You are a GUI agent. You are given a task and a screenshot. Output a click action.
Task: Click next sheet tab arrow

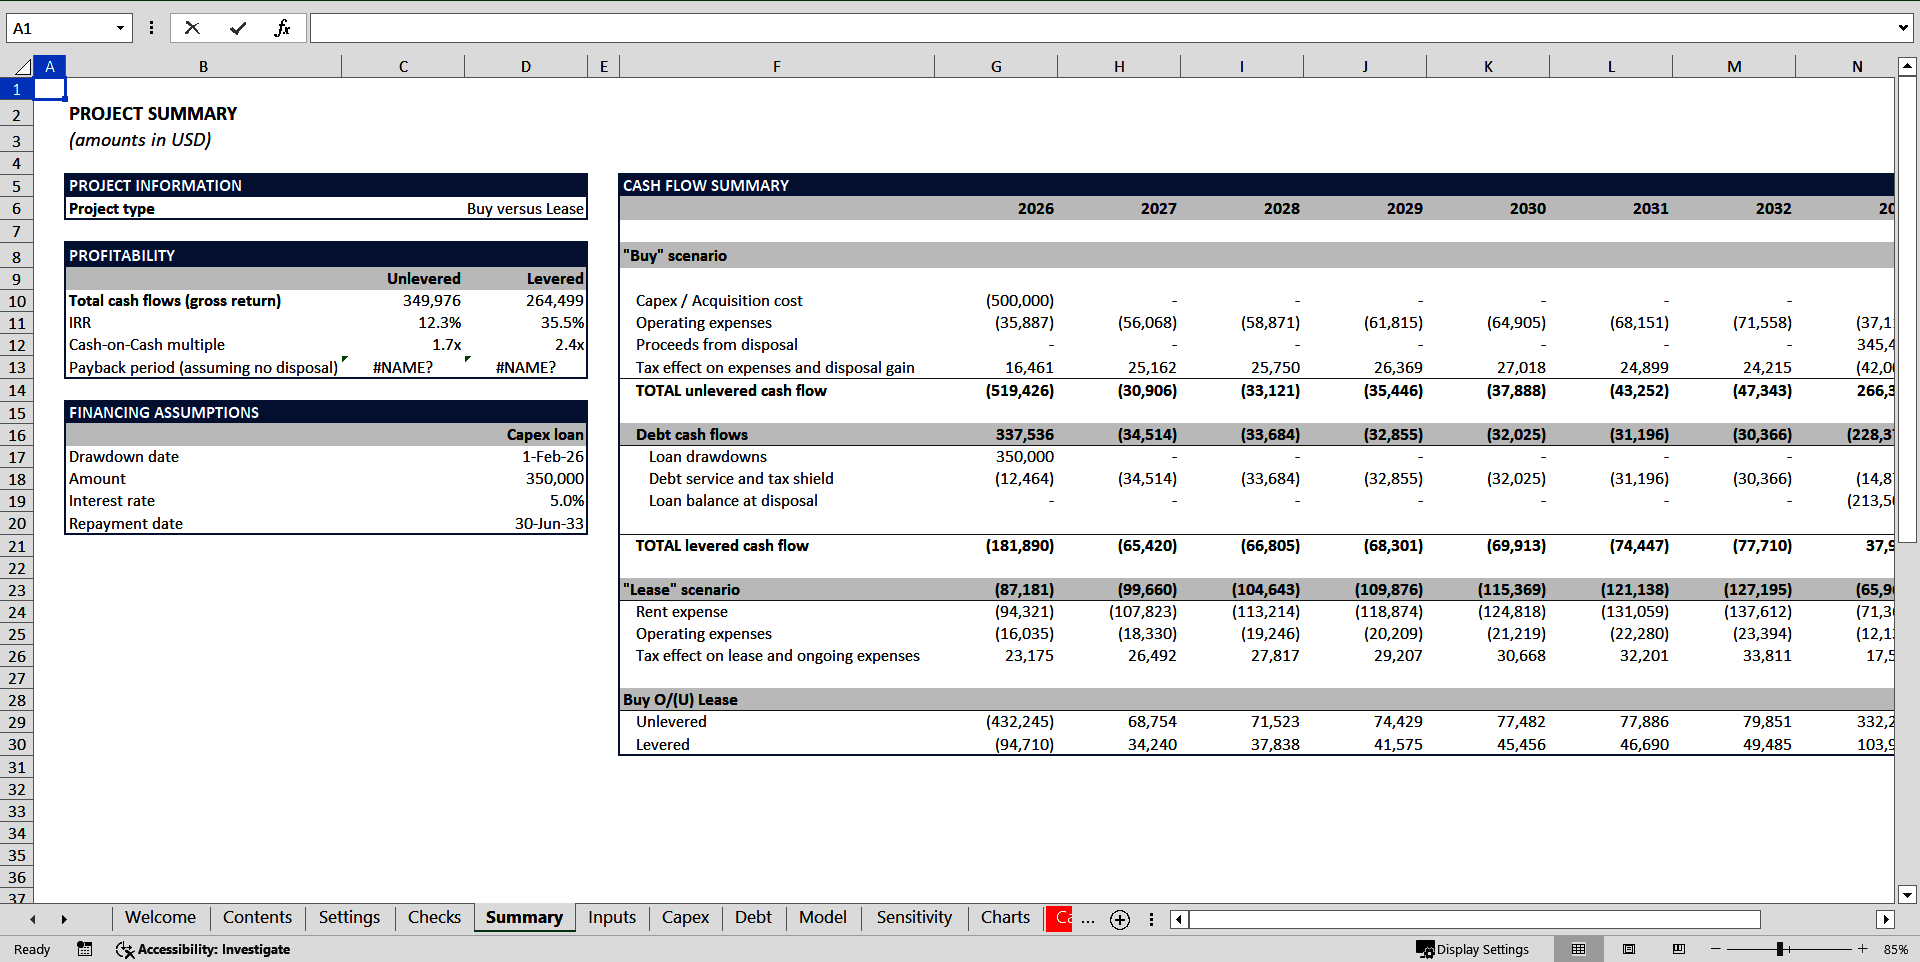(64, 919)
